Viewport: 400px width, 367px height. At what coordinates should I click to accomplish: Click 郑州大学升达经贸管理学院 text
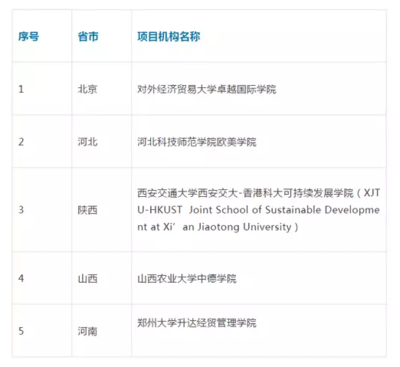tap(197, 323)
